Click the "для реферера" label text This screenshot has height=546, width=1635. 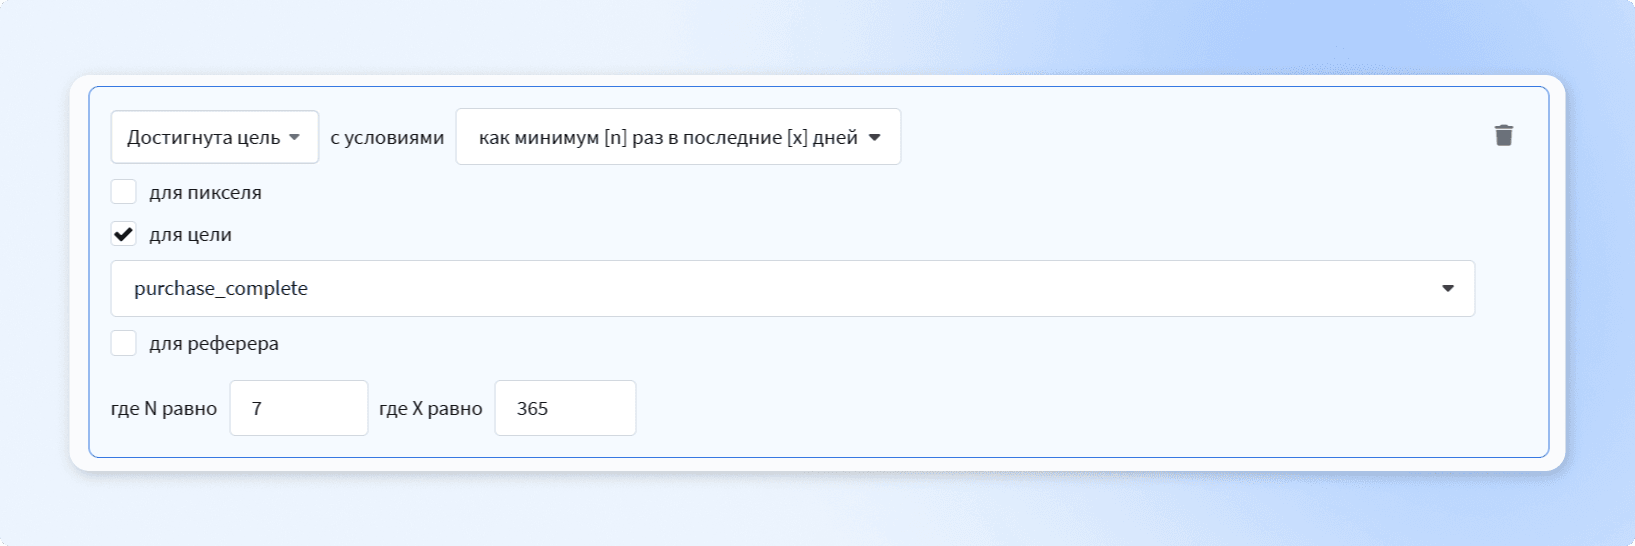[214, 344]
